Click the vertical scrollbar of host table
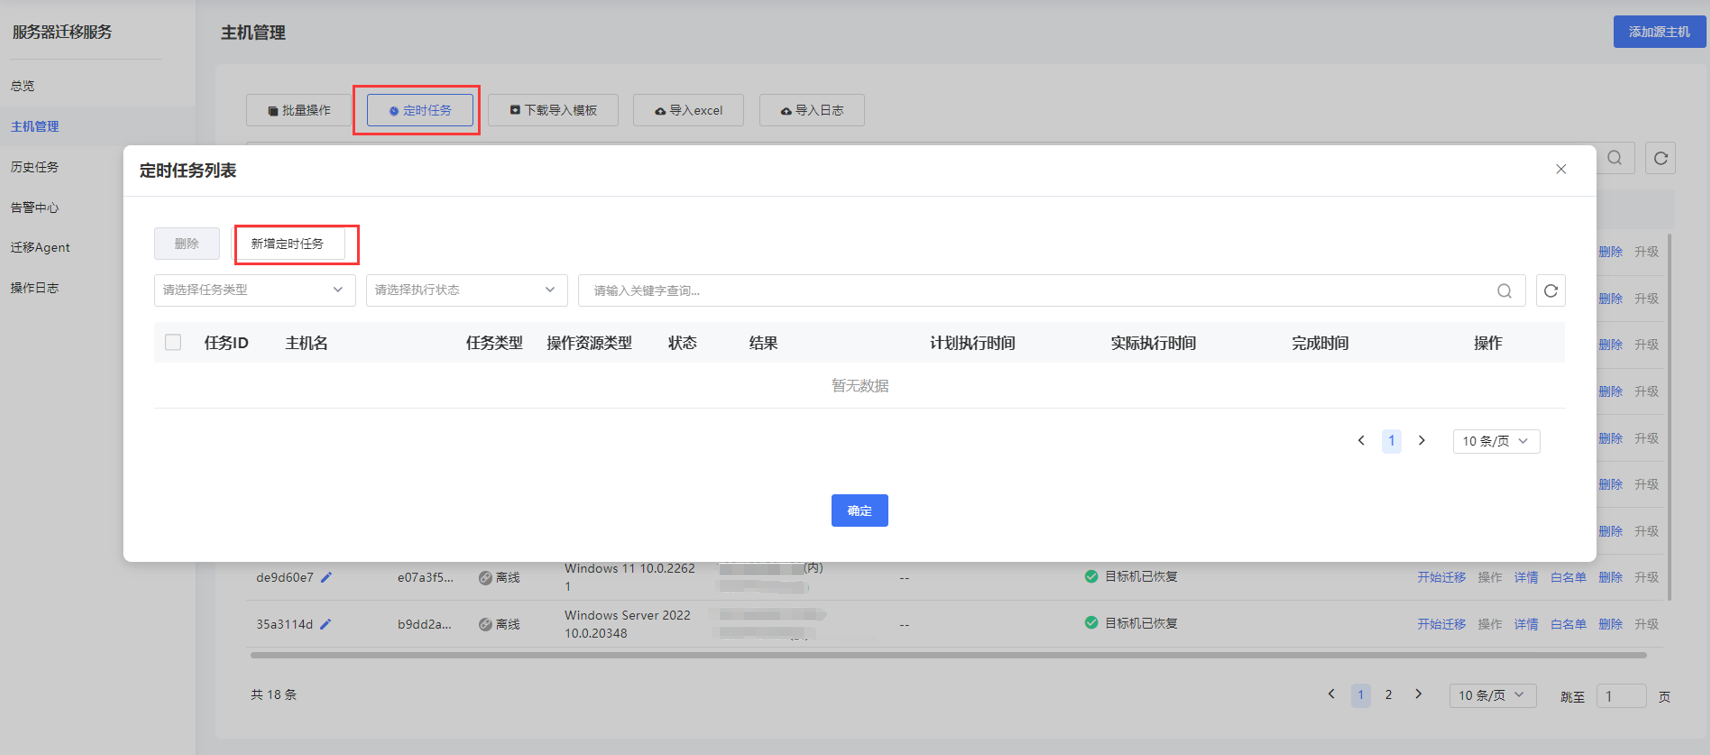 [1668, 418]
